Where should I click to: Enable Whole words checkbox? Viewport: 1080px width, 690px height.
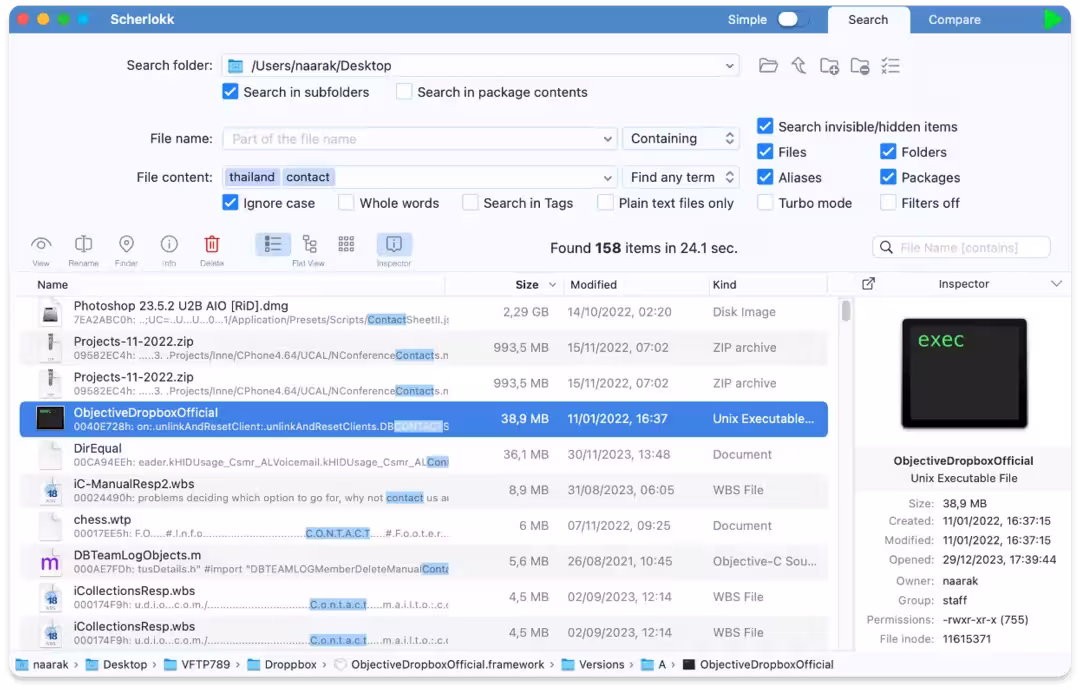tap(346, 202)
